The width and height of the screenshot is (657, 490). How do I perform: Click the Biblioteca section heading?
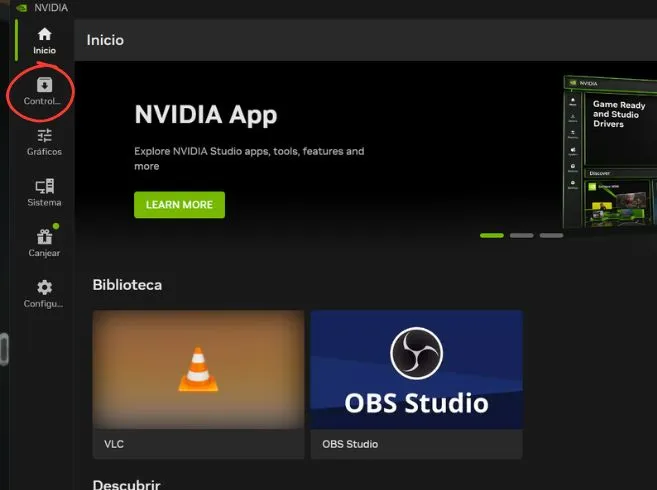[127, 285]
